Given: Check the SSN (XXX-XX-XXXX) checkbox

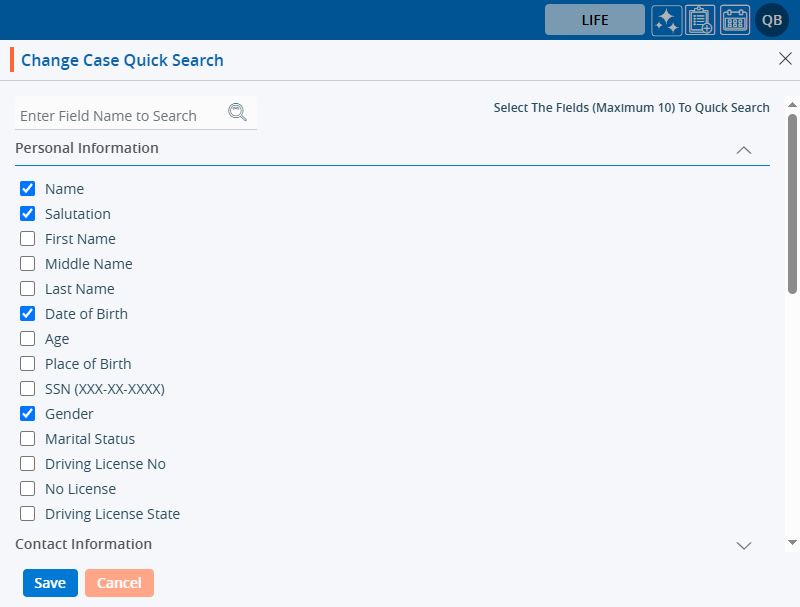Looking at the screenshot, I should coord(28,389).
